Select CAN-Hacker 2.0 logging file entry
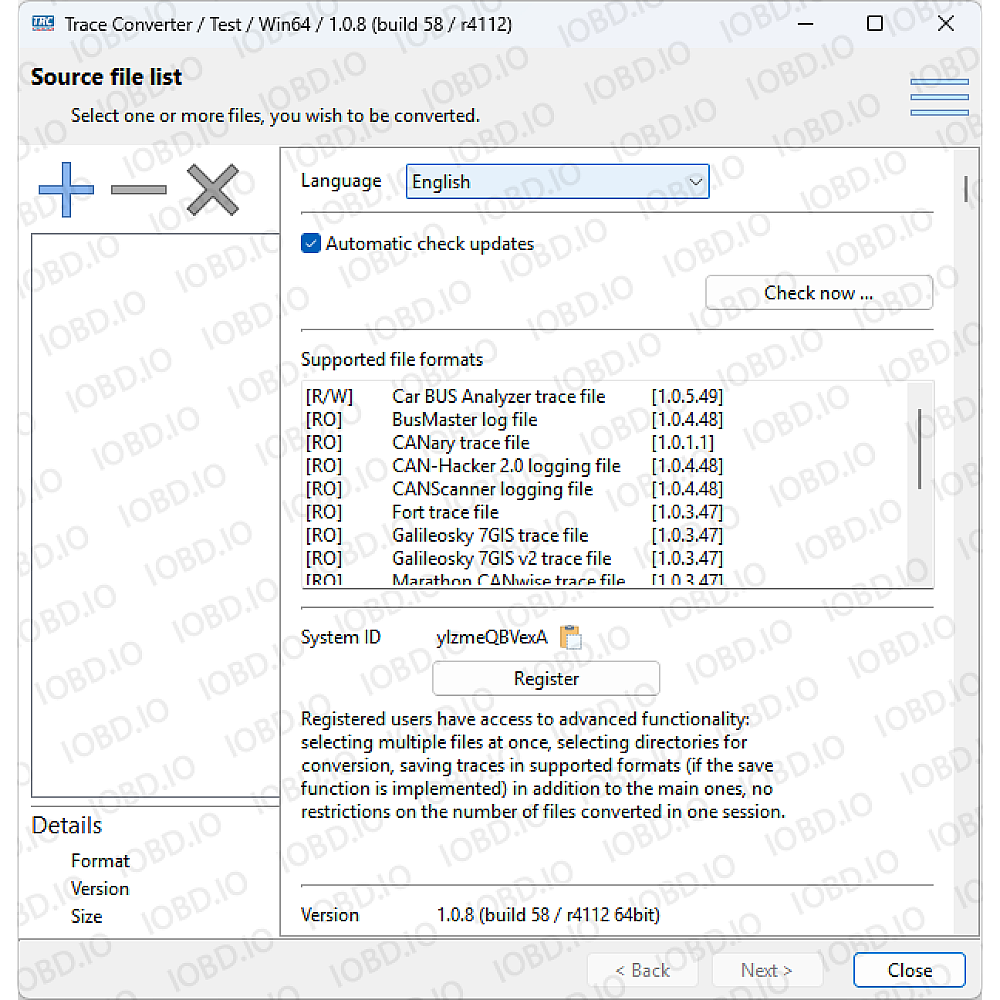 coord(506,466)
